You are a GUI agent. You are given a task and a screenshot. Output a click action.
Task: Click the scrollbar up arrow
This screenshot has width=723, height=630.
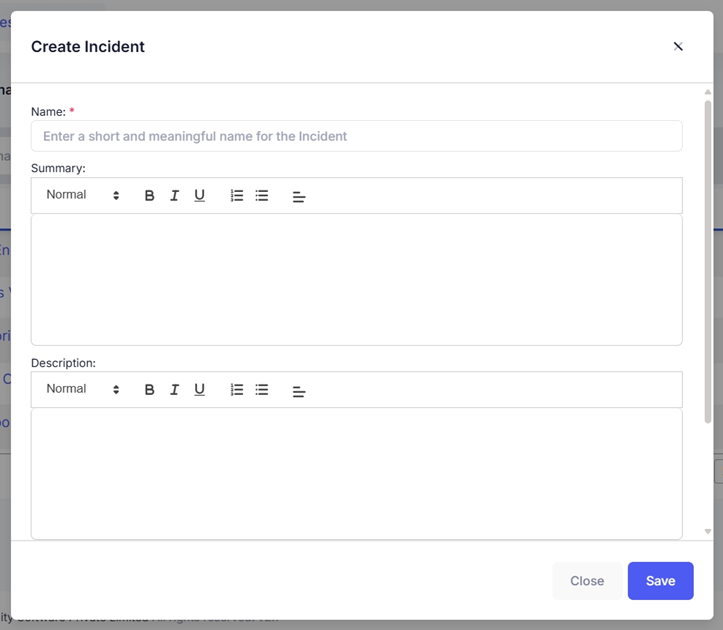point(708,92)
